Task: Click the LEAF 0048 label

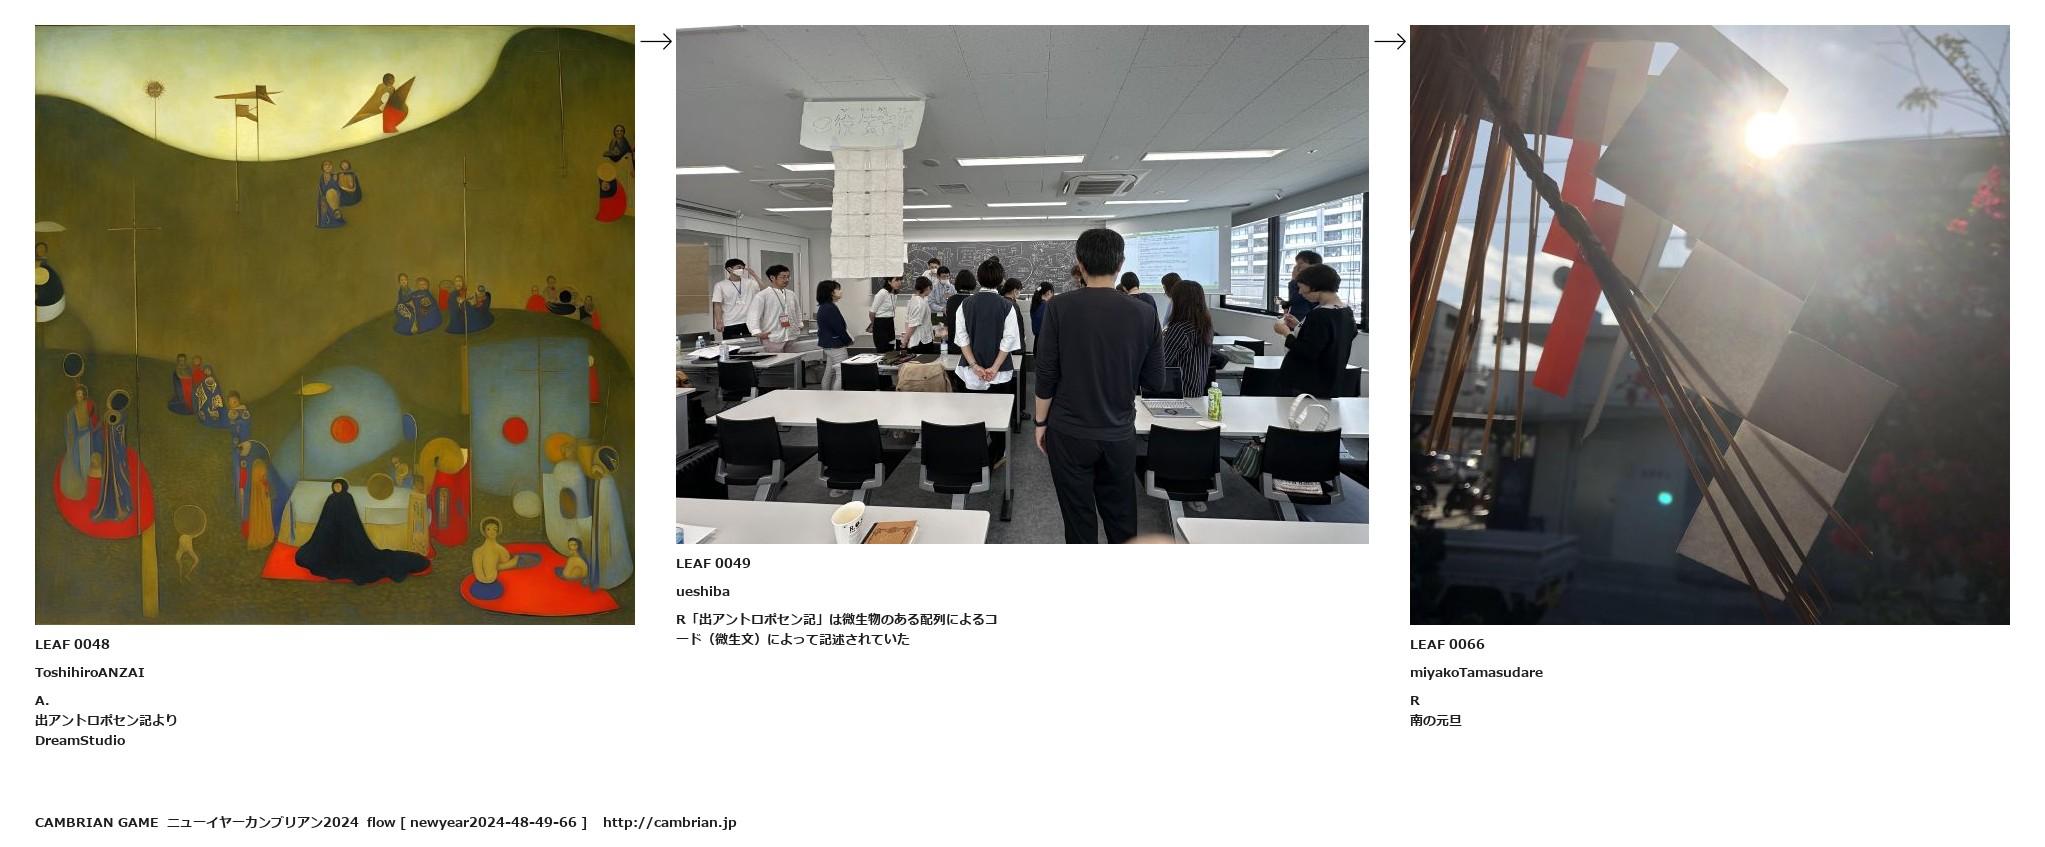Action: tap(72, 644)
